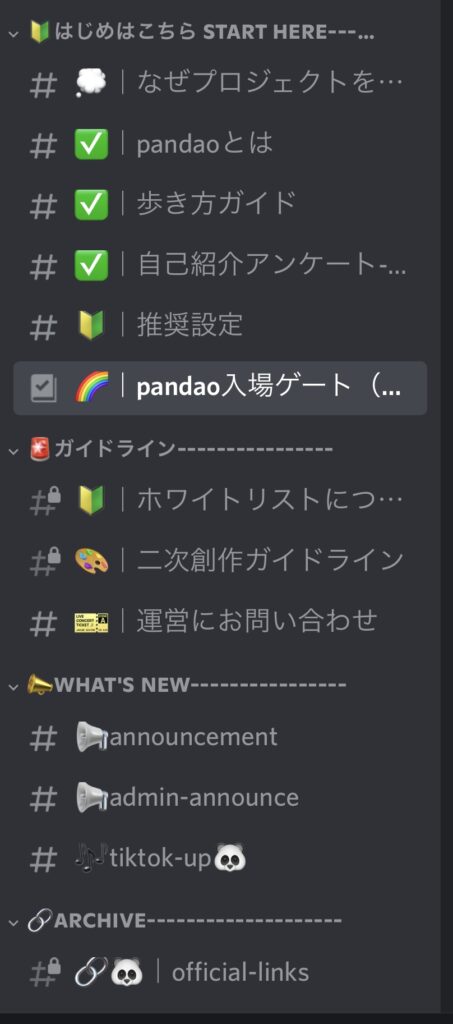Click the megaphone icon next to announcement
The width and height of the screenshot is (453, 1024).
point(92,737)
